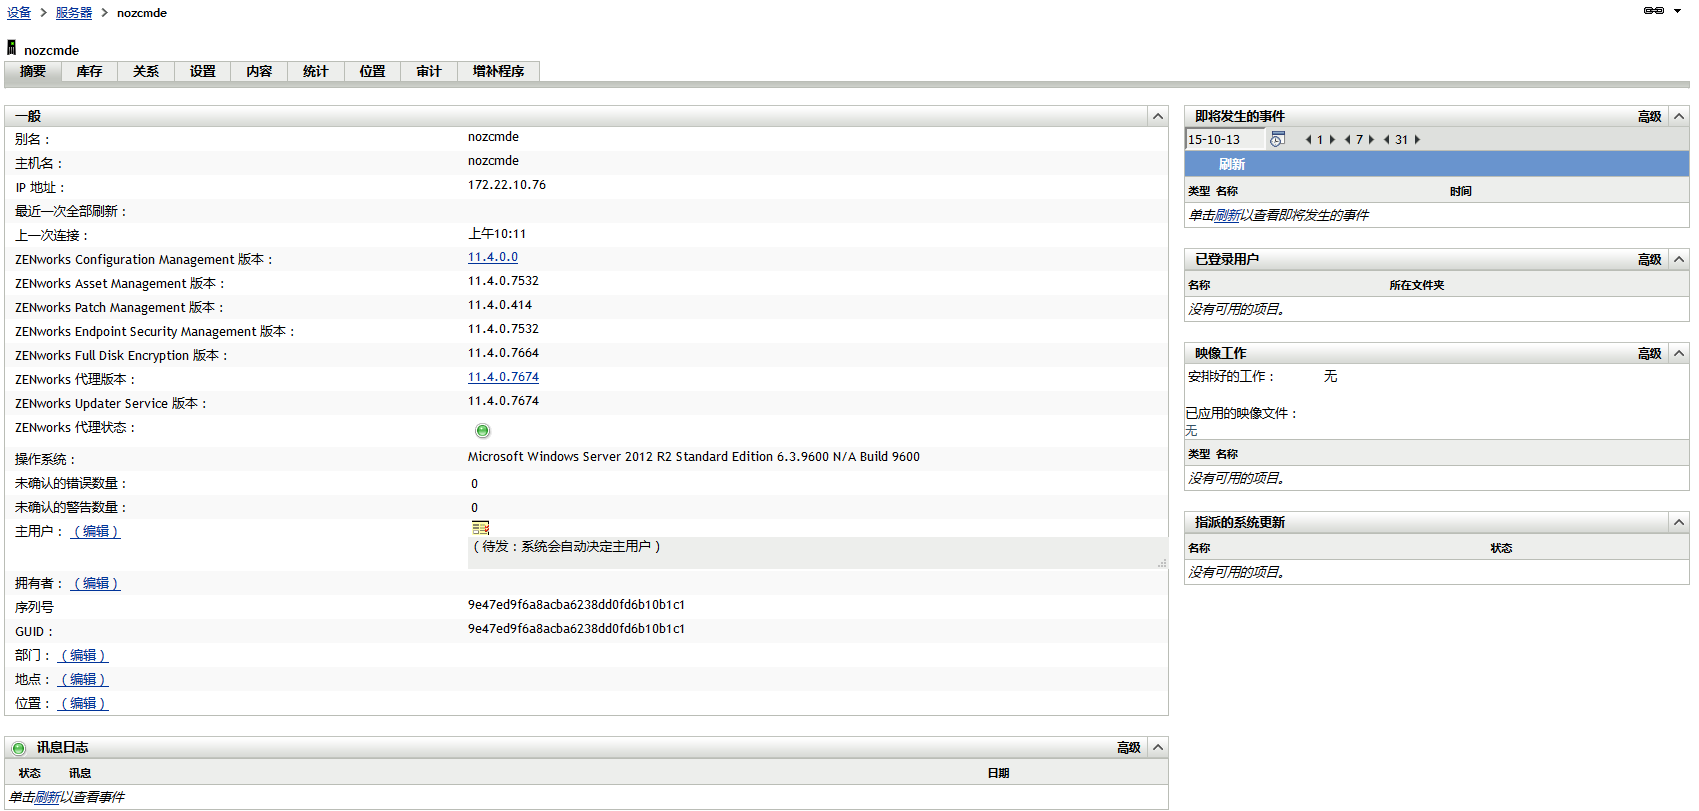Click the 日期 column header in 讯息日志
Viewport: 1699px width, 811px height.
(998, 773)
